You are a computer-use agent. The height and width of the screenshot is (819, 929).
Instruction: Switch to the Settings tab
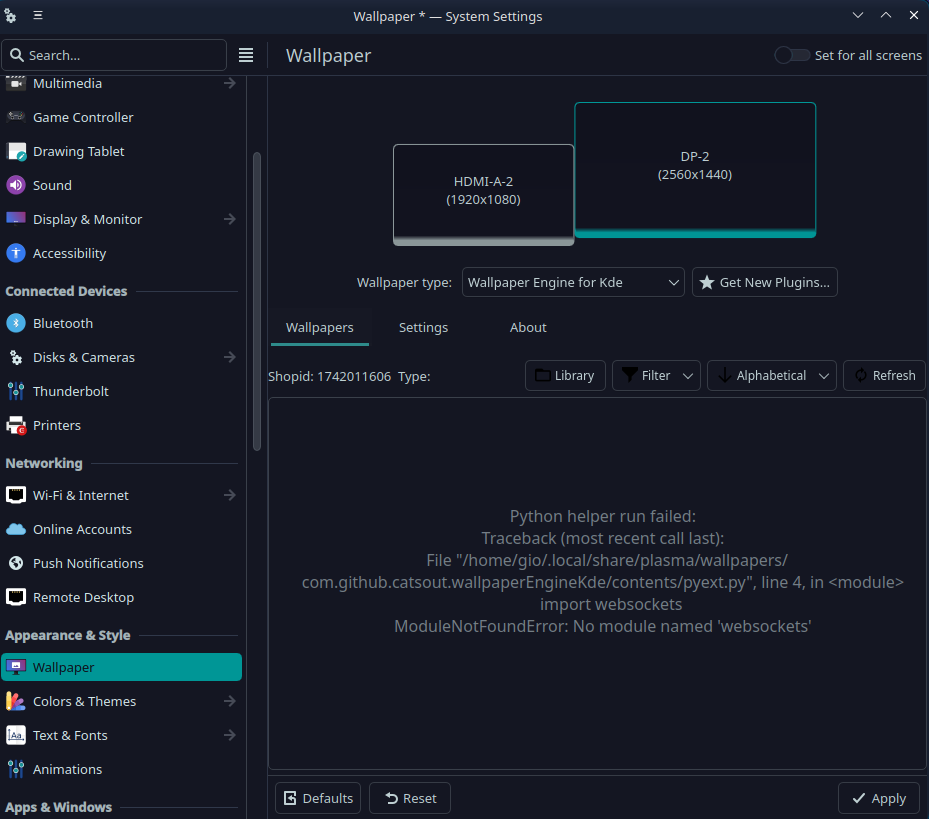pyautogui.click(x=423, y=327)
